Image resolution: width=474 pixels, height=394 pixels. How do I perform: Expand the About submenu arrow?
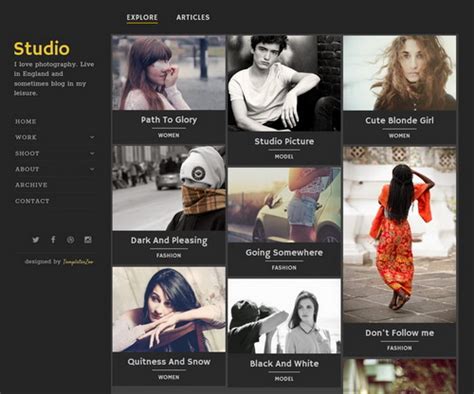(92, 169)
